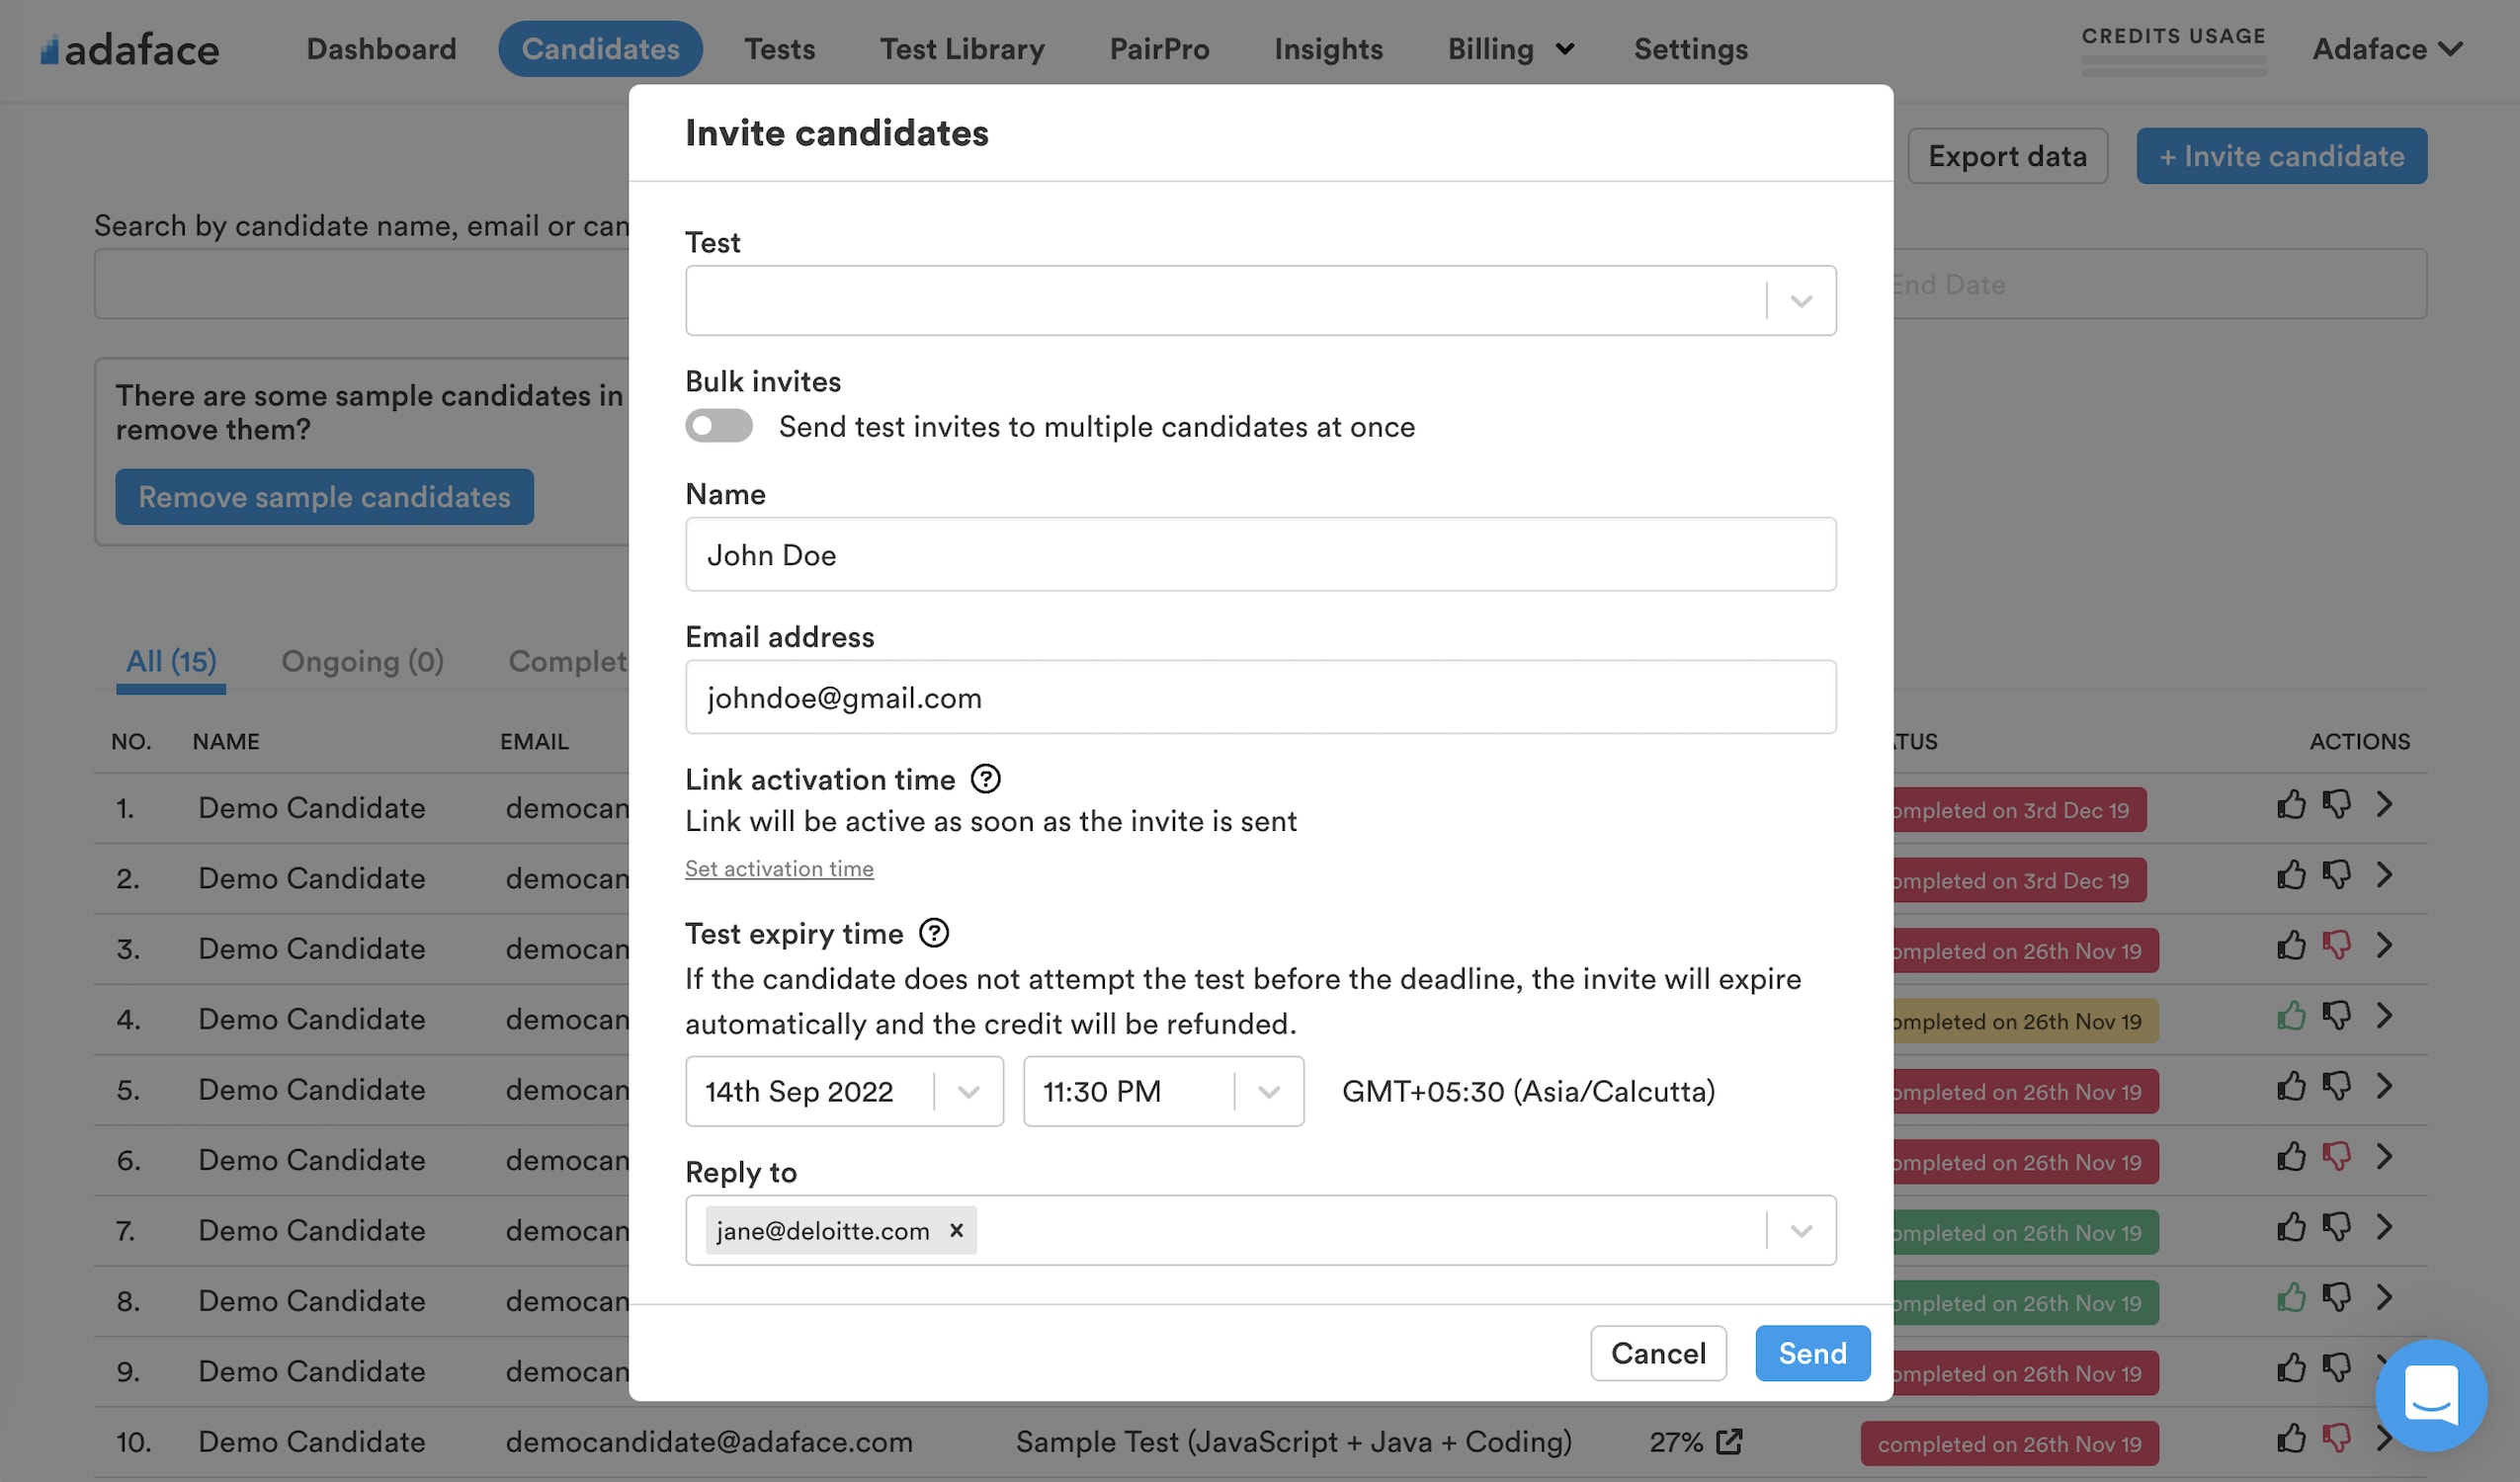Open the Billing menu
This screenshot has width=2520, height=1482.
pos(1510,49)
